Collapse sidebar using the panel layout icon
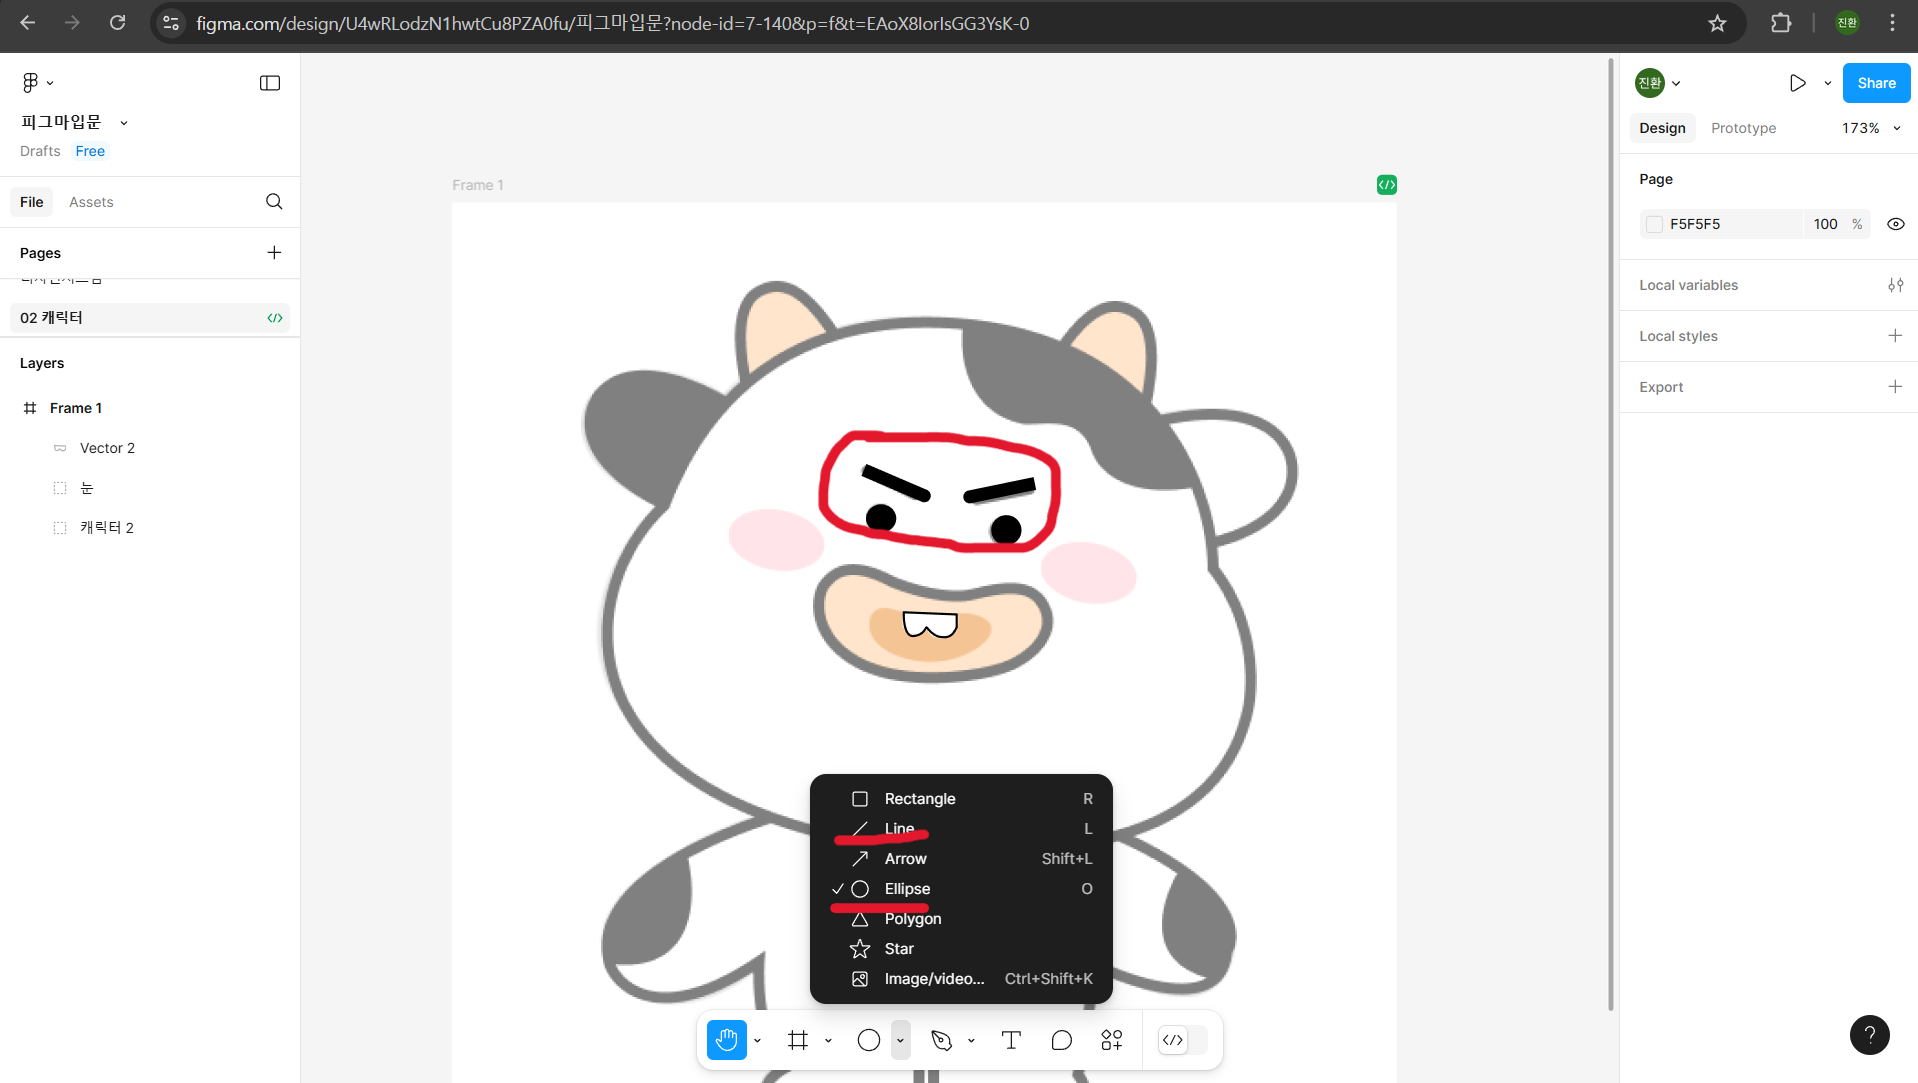This screenshot has width=1918, height=1083. coord(270,83)
